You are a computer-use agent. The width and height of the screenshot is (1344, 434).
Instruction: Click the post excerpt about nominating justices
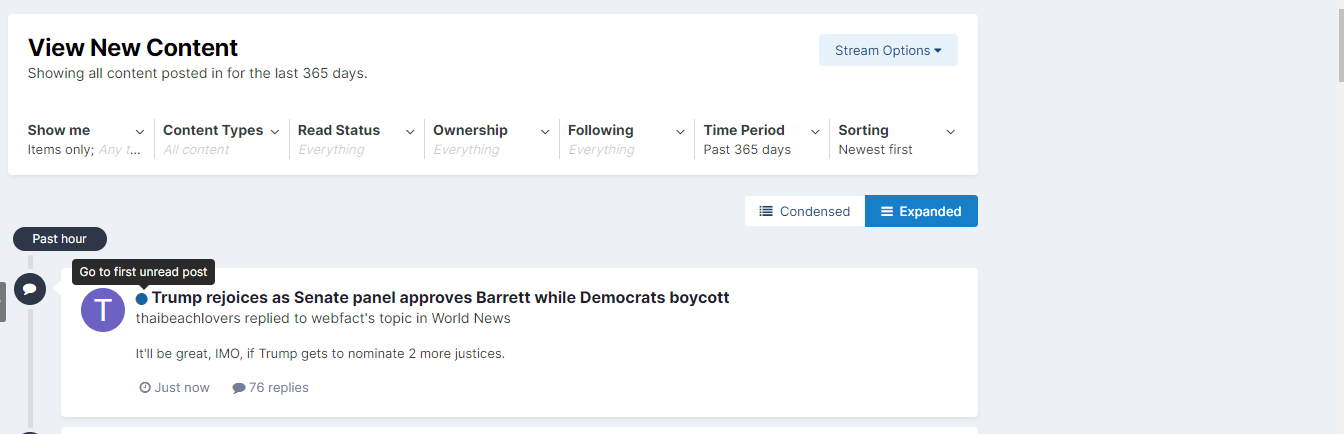click(x=320, y=353)
